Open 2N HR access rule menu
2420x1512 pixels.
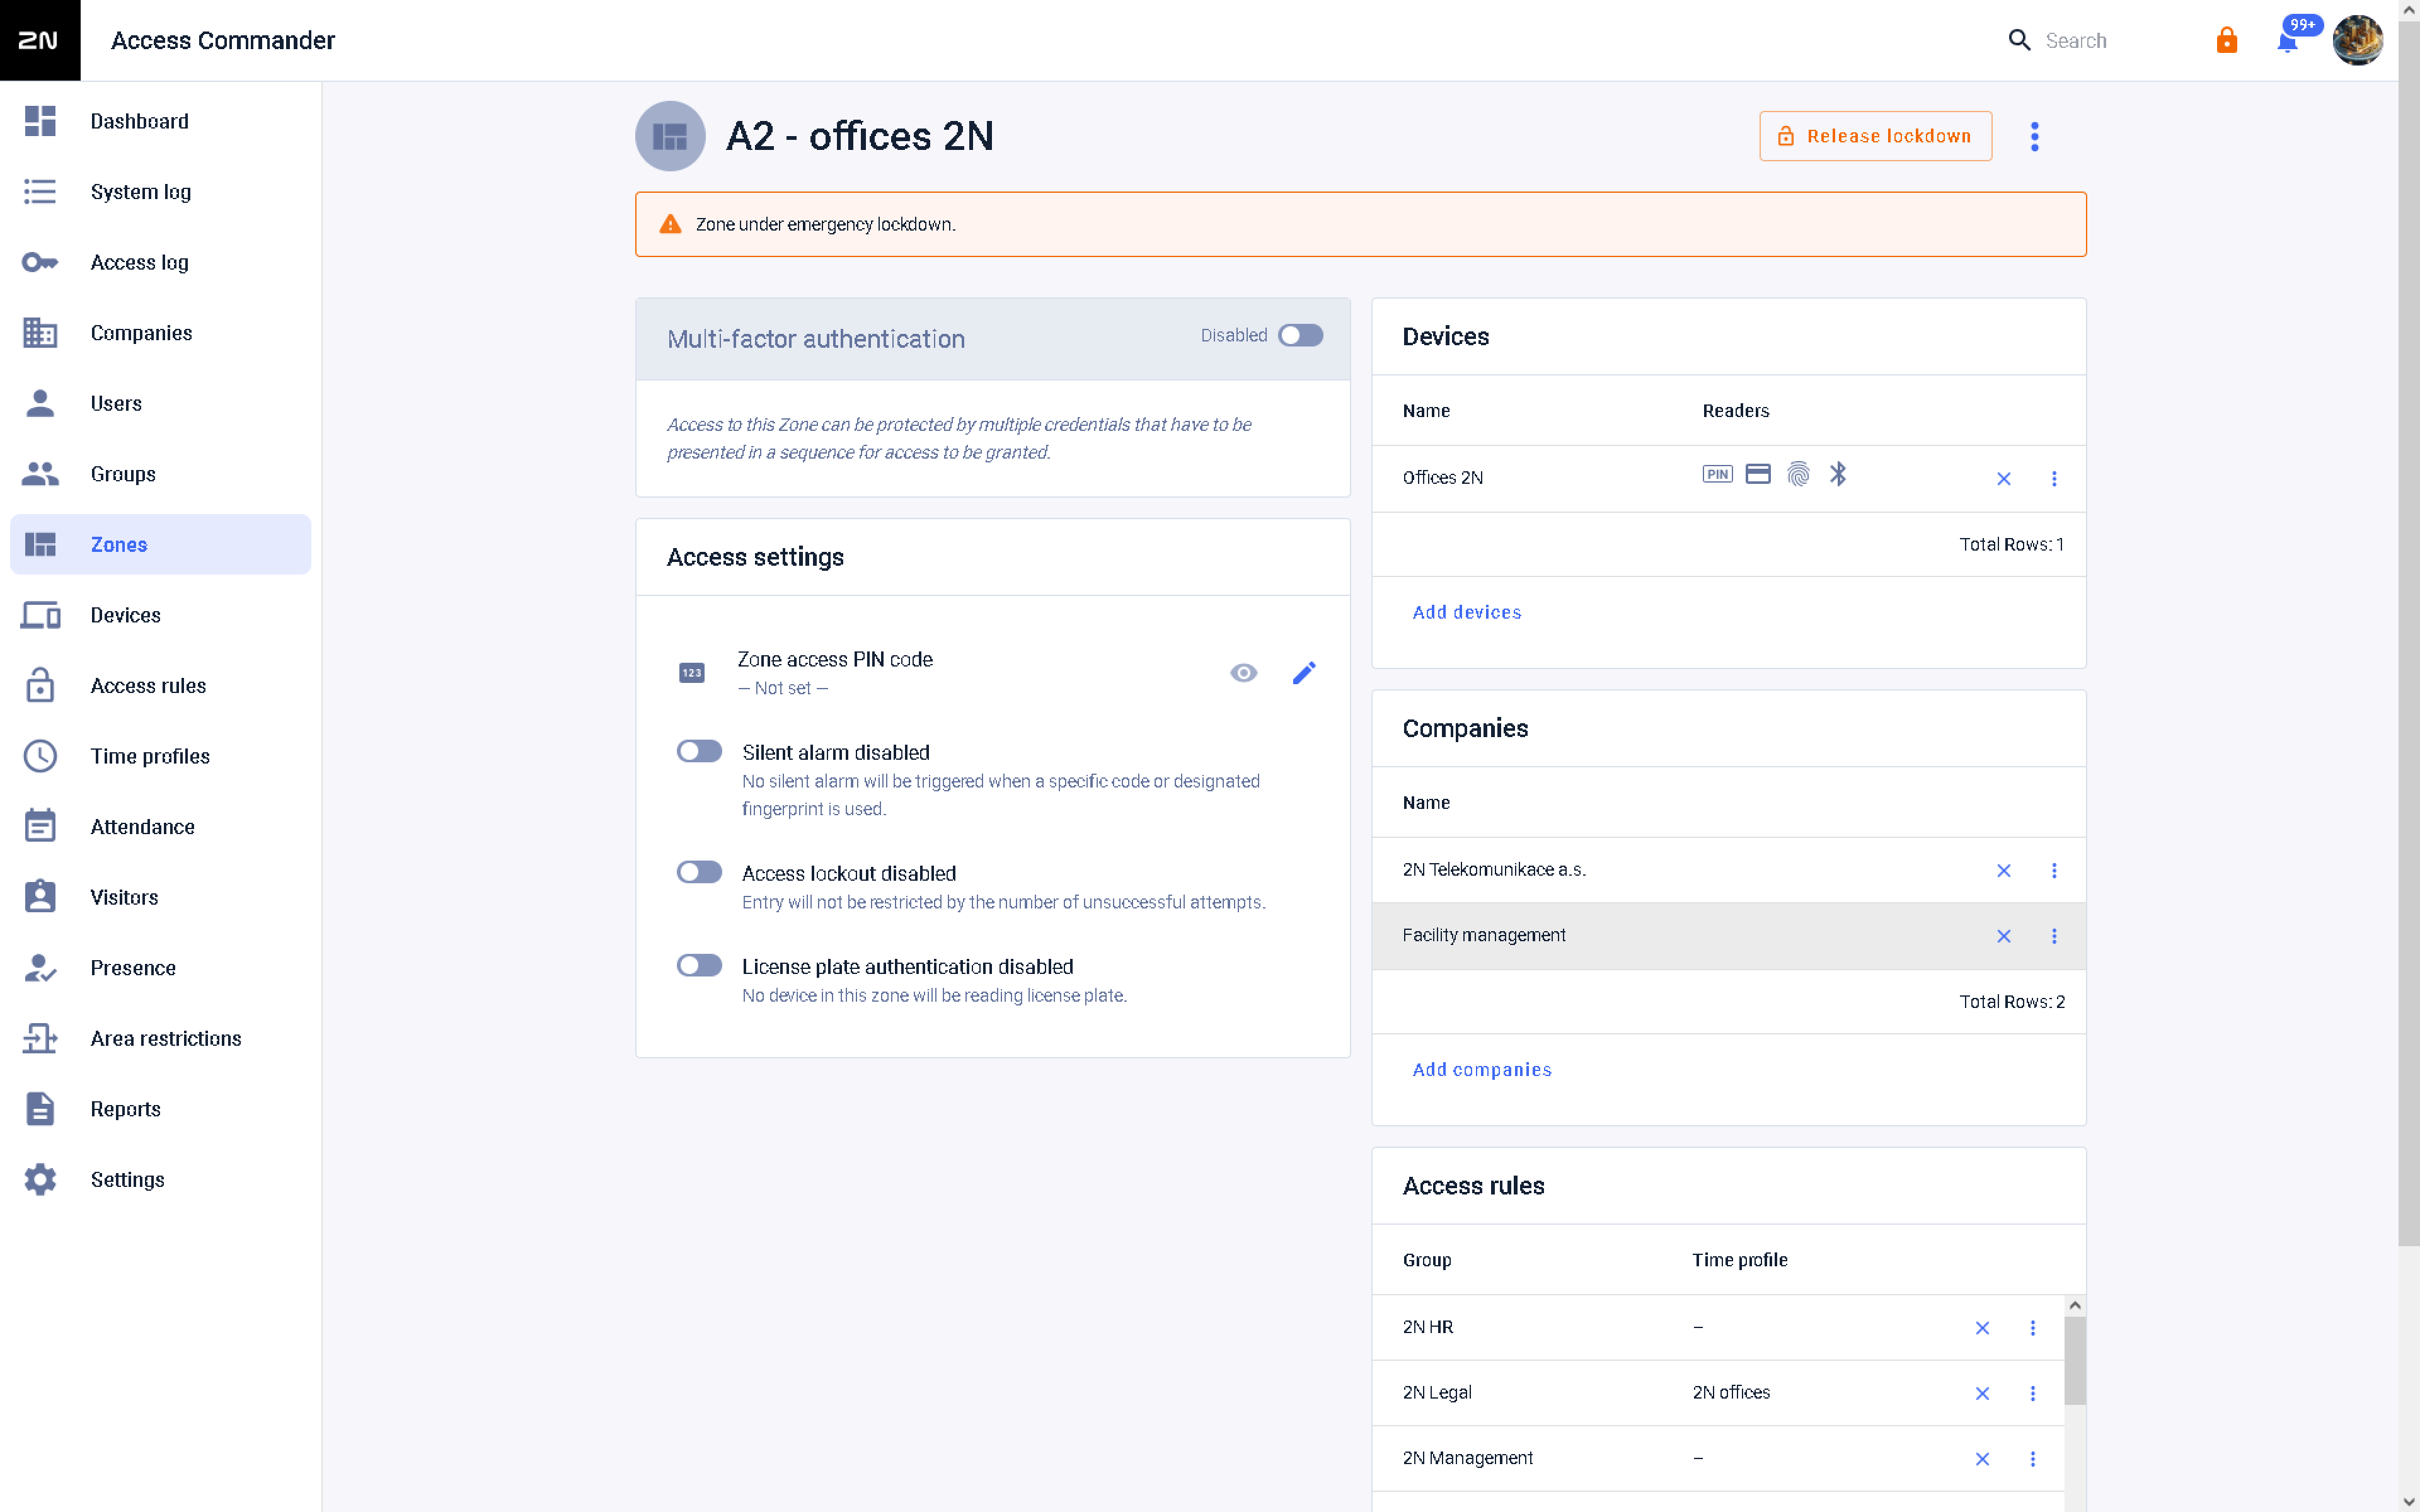tap(2032, 1328)
